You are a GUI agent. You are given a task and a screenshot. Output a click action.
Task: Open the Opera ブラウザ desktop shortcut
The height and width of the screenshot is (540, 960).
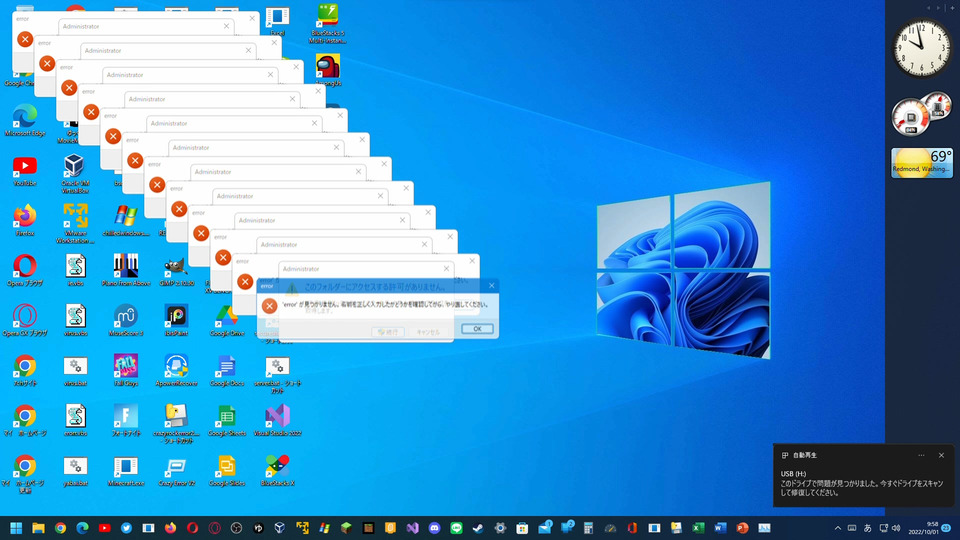pos(25,271)
